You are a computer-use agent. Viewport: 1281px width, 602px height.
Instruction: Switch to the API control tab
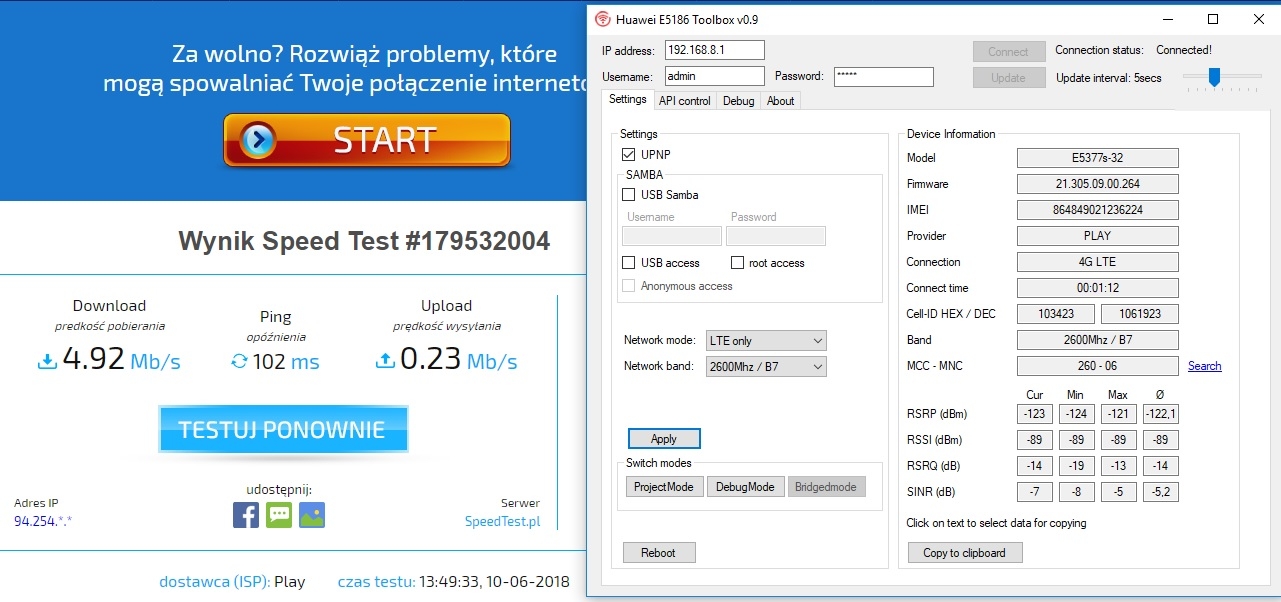pyautogui.click(x=685, y=101)
